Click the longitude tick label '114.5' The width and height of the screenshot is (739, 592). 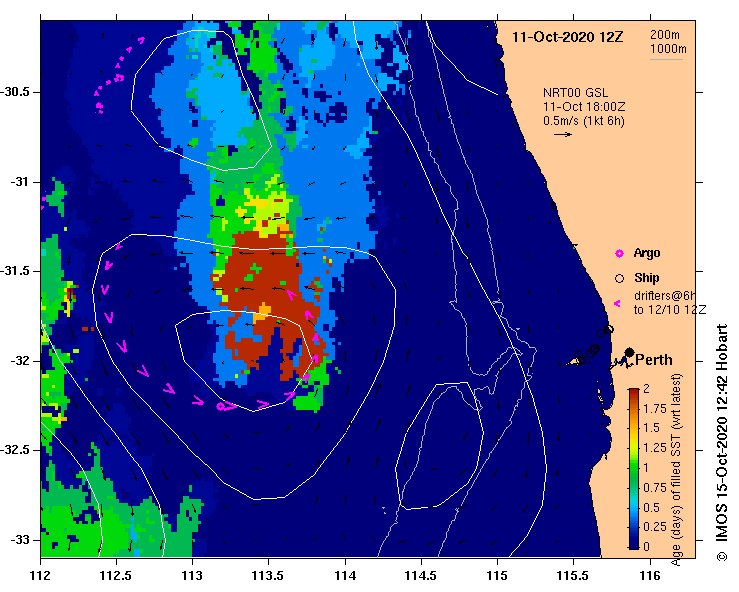coord(421,576)
